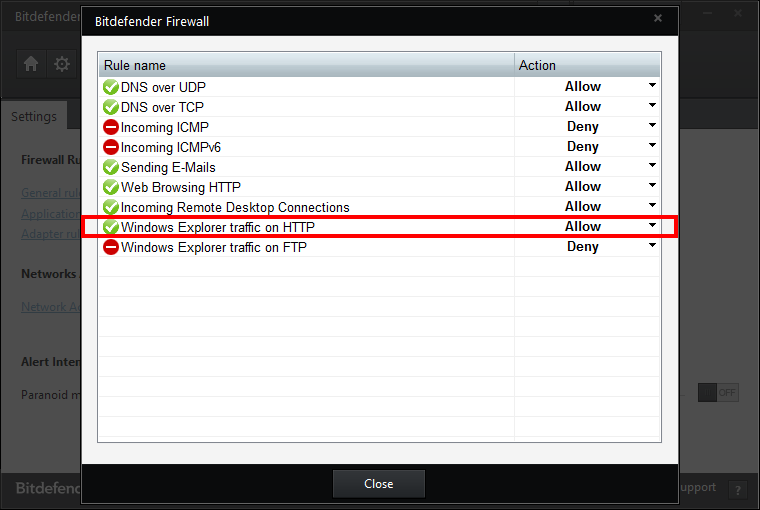Image resolution: width=760 pixels, height=510 pixels.
Task: Switch to the Settings tab
Action: coord(34,116)
